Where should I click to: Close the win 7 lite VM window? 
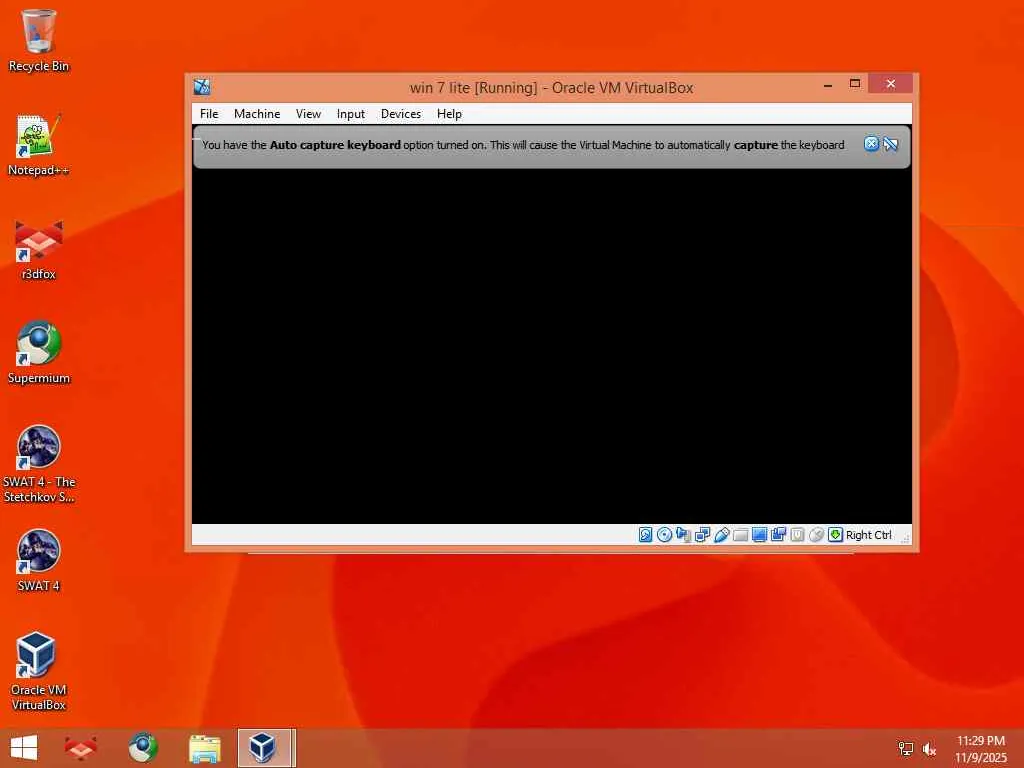point(890,84)
